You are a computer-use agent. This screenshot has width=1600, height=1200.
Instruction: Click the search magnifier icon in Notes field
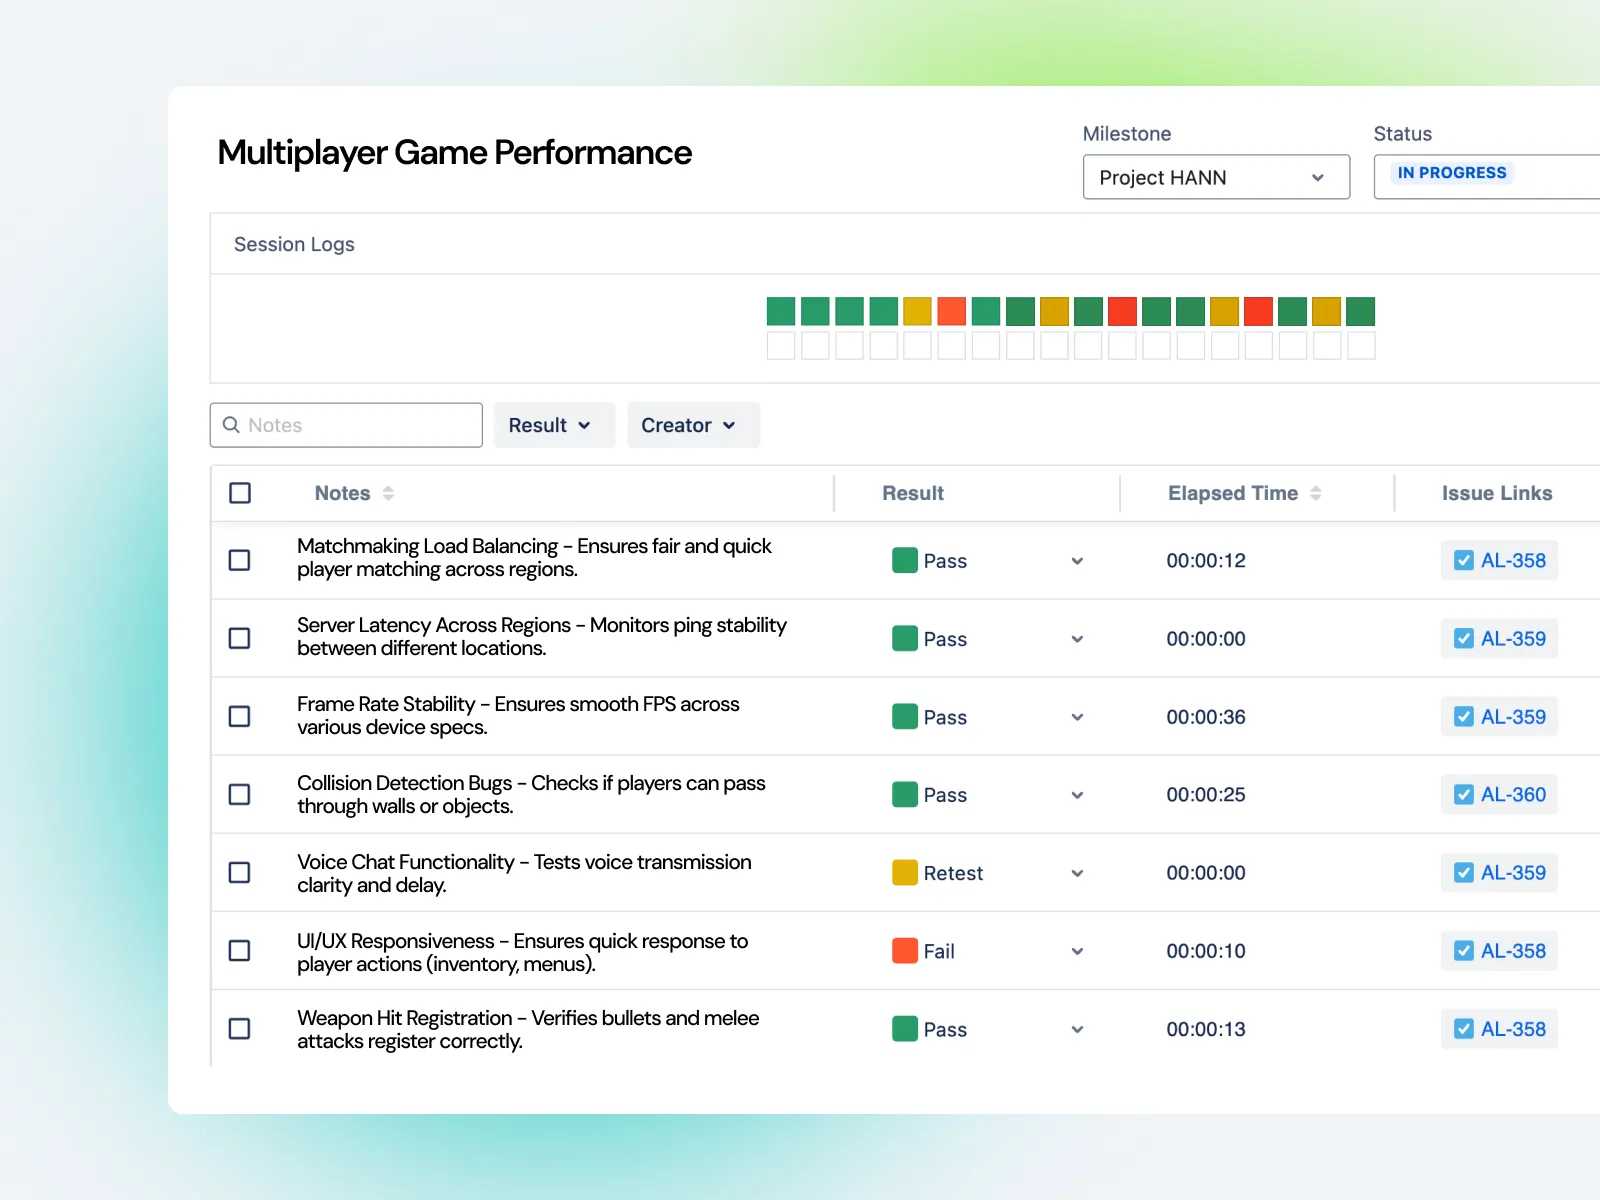tap(231, 425)
